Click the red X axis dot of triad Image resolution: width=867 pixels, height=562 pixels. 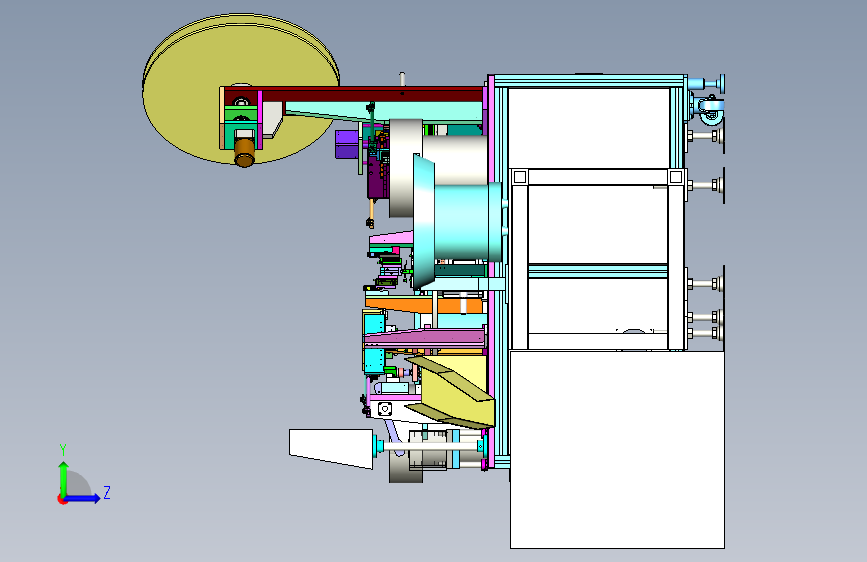[x=62, y=499]
